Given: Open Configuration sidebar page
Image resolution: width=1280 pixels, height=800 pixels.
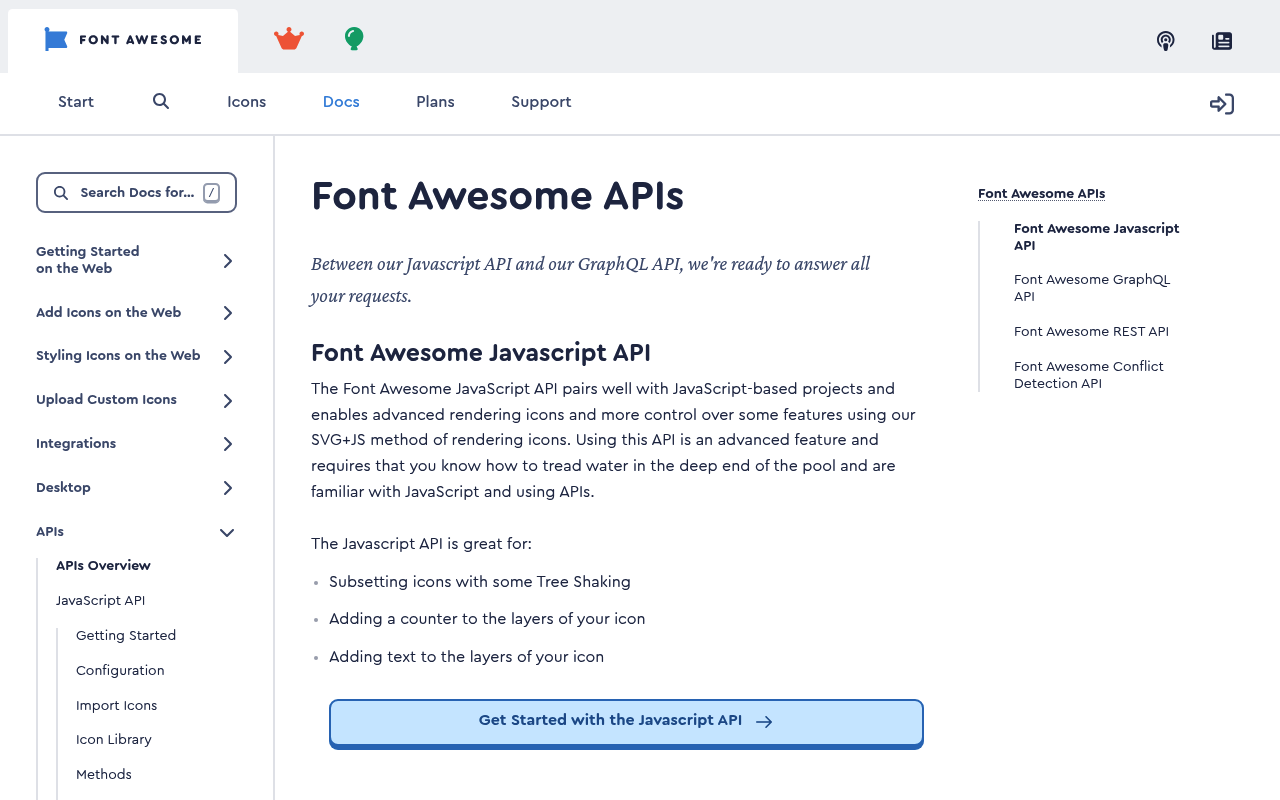Looking at the screenshot, I should 120,671.
